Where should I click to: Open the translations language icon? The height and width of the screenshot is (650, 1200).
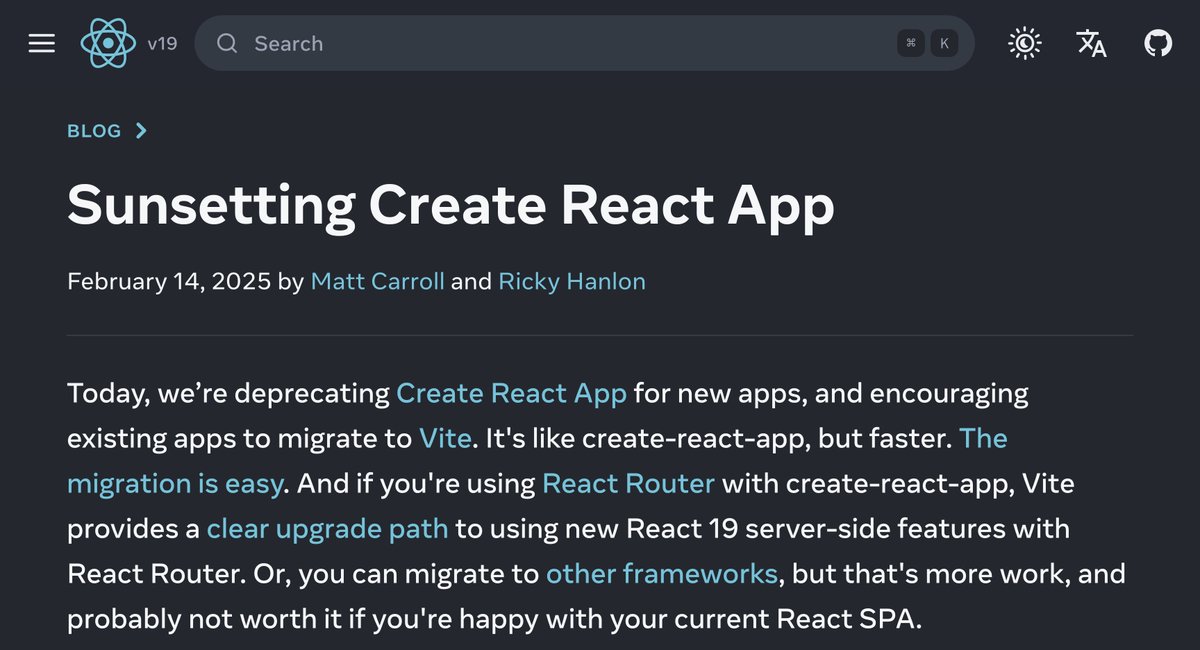[1091, 43]
